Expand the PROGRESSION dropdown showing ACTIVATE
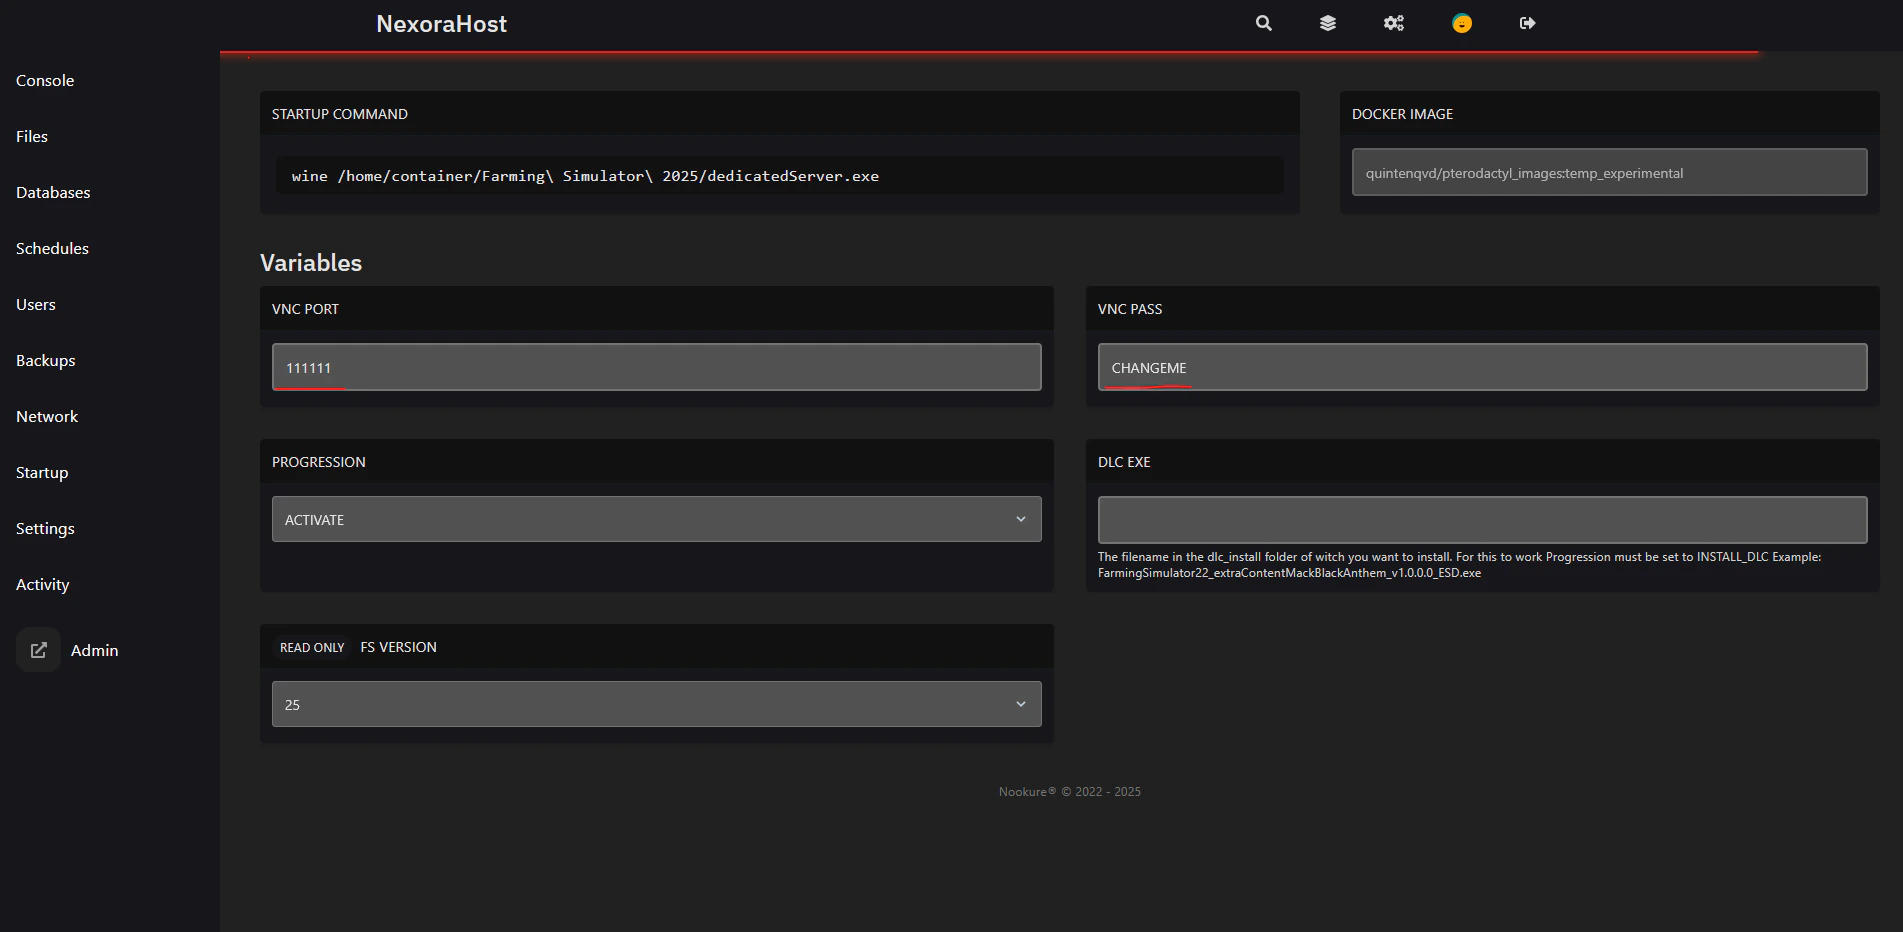This screenshot has height=932, width=1903. click(x=656, y=519)
